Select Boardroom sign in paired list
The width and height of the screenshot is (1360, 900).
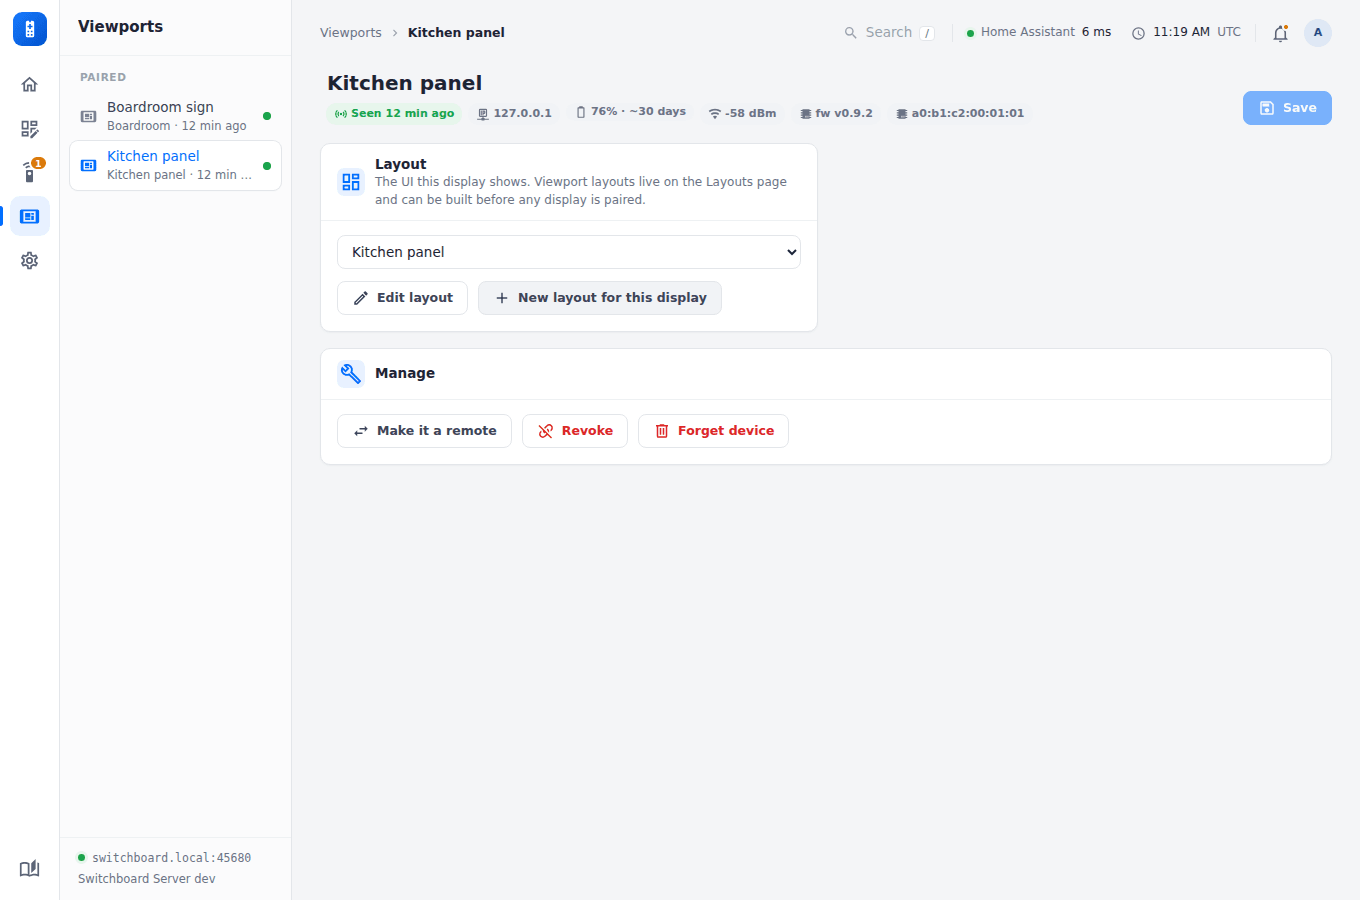tap(175, 116)
